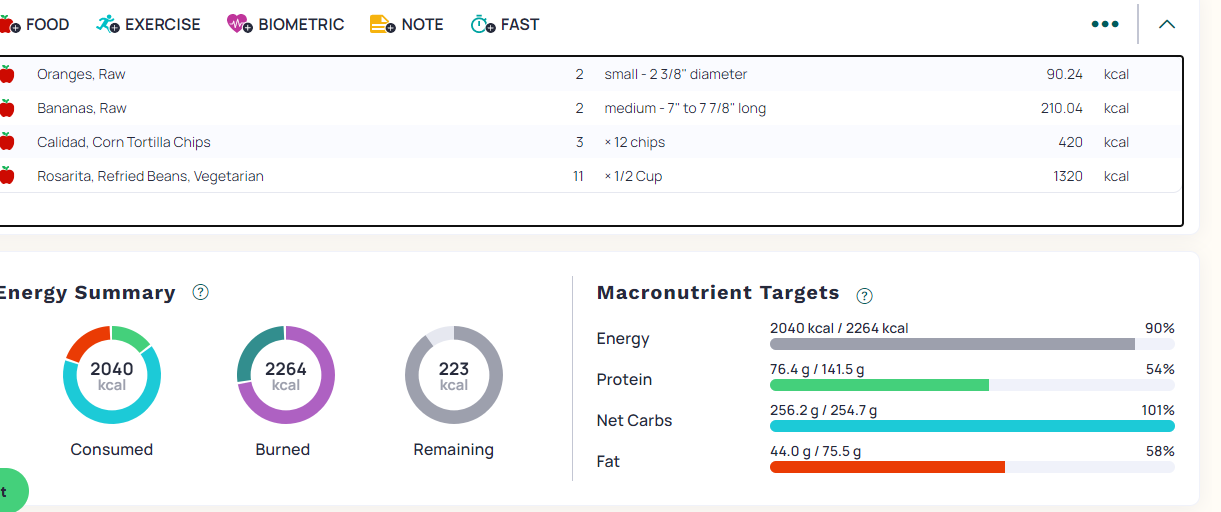1221x512 pixels.
Task: Click the add Fast timer icon
Action: pos(483,24)
